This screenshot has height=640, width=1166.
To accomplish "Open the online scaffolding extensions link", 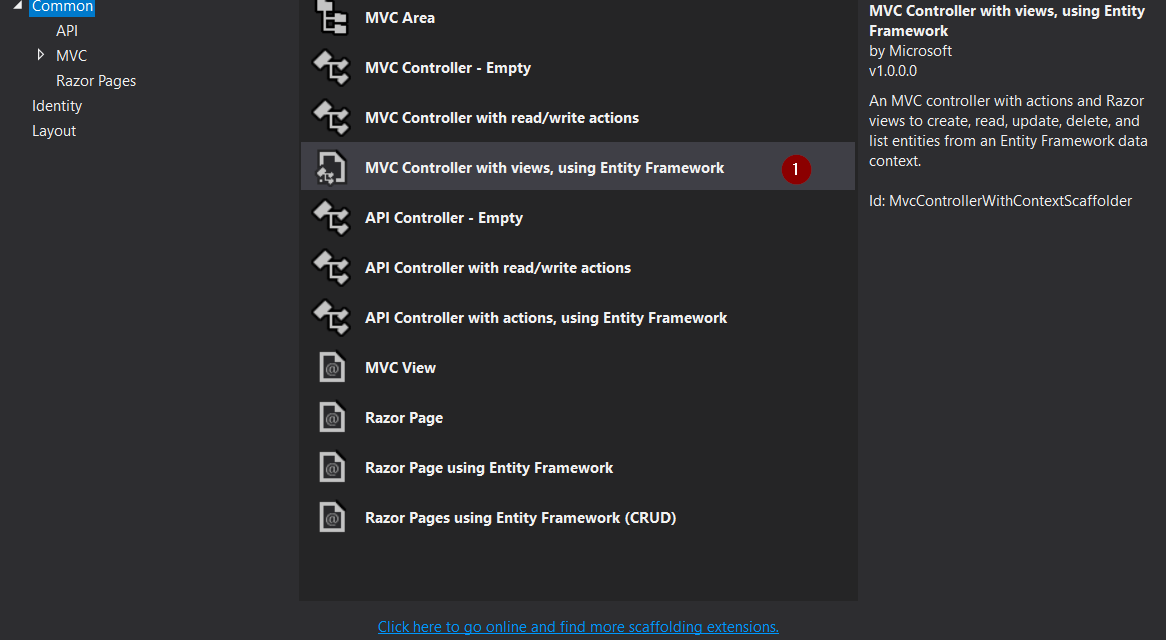I will 578,627.
